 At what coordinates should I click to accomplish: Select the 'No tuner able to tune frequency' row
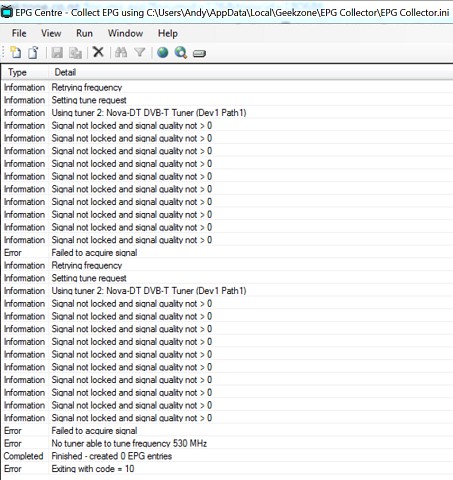coord(227,443)
